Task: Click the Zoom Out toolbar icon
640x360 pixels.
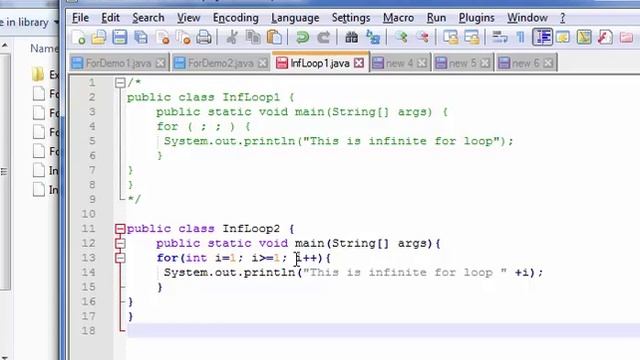Action: [x=422, y=38]
